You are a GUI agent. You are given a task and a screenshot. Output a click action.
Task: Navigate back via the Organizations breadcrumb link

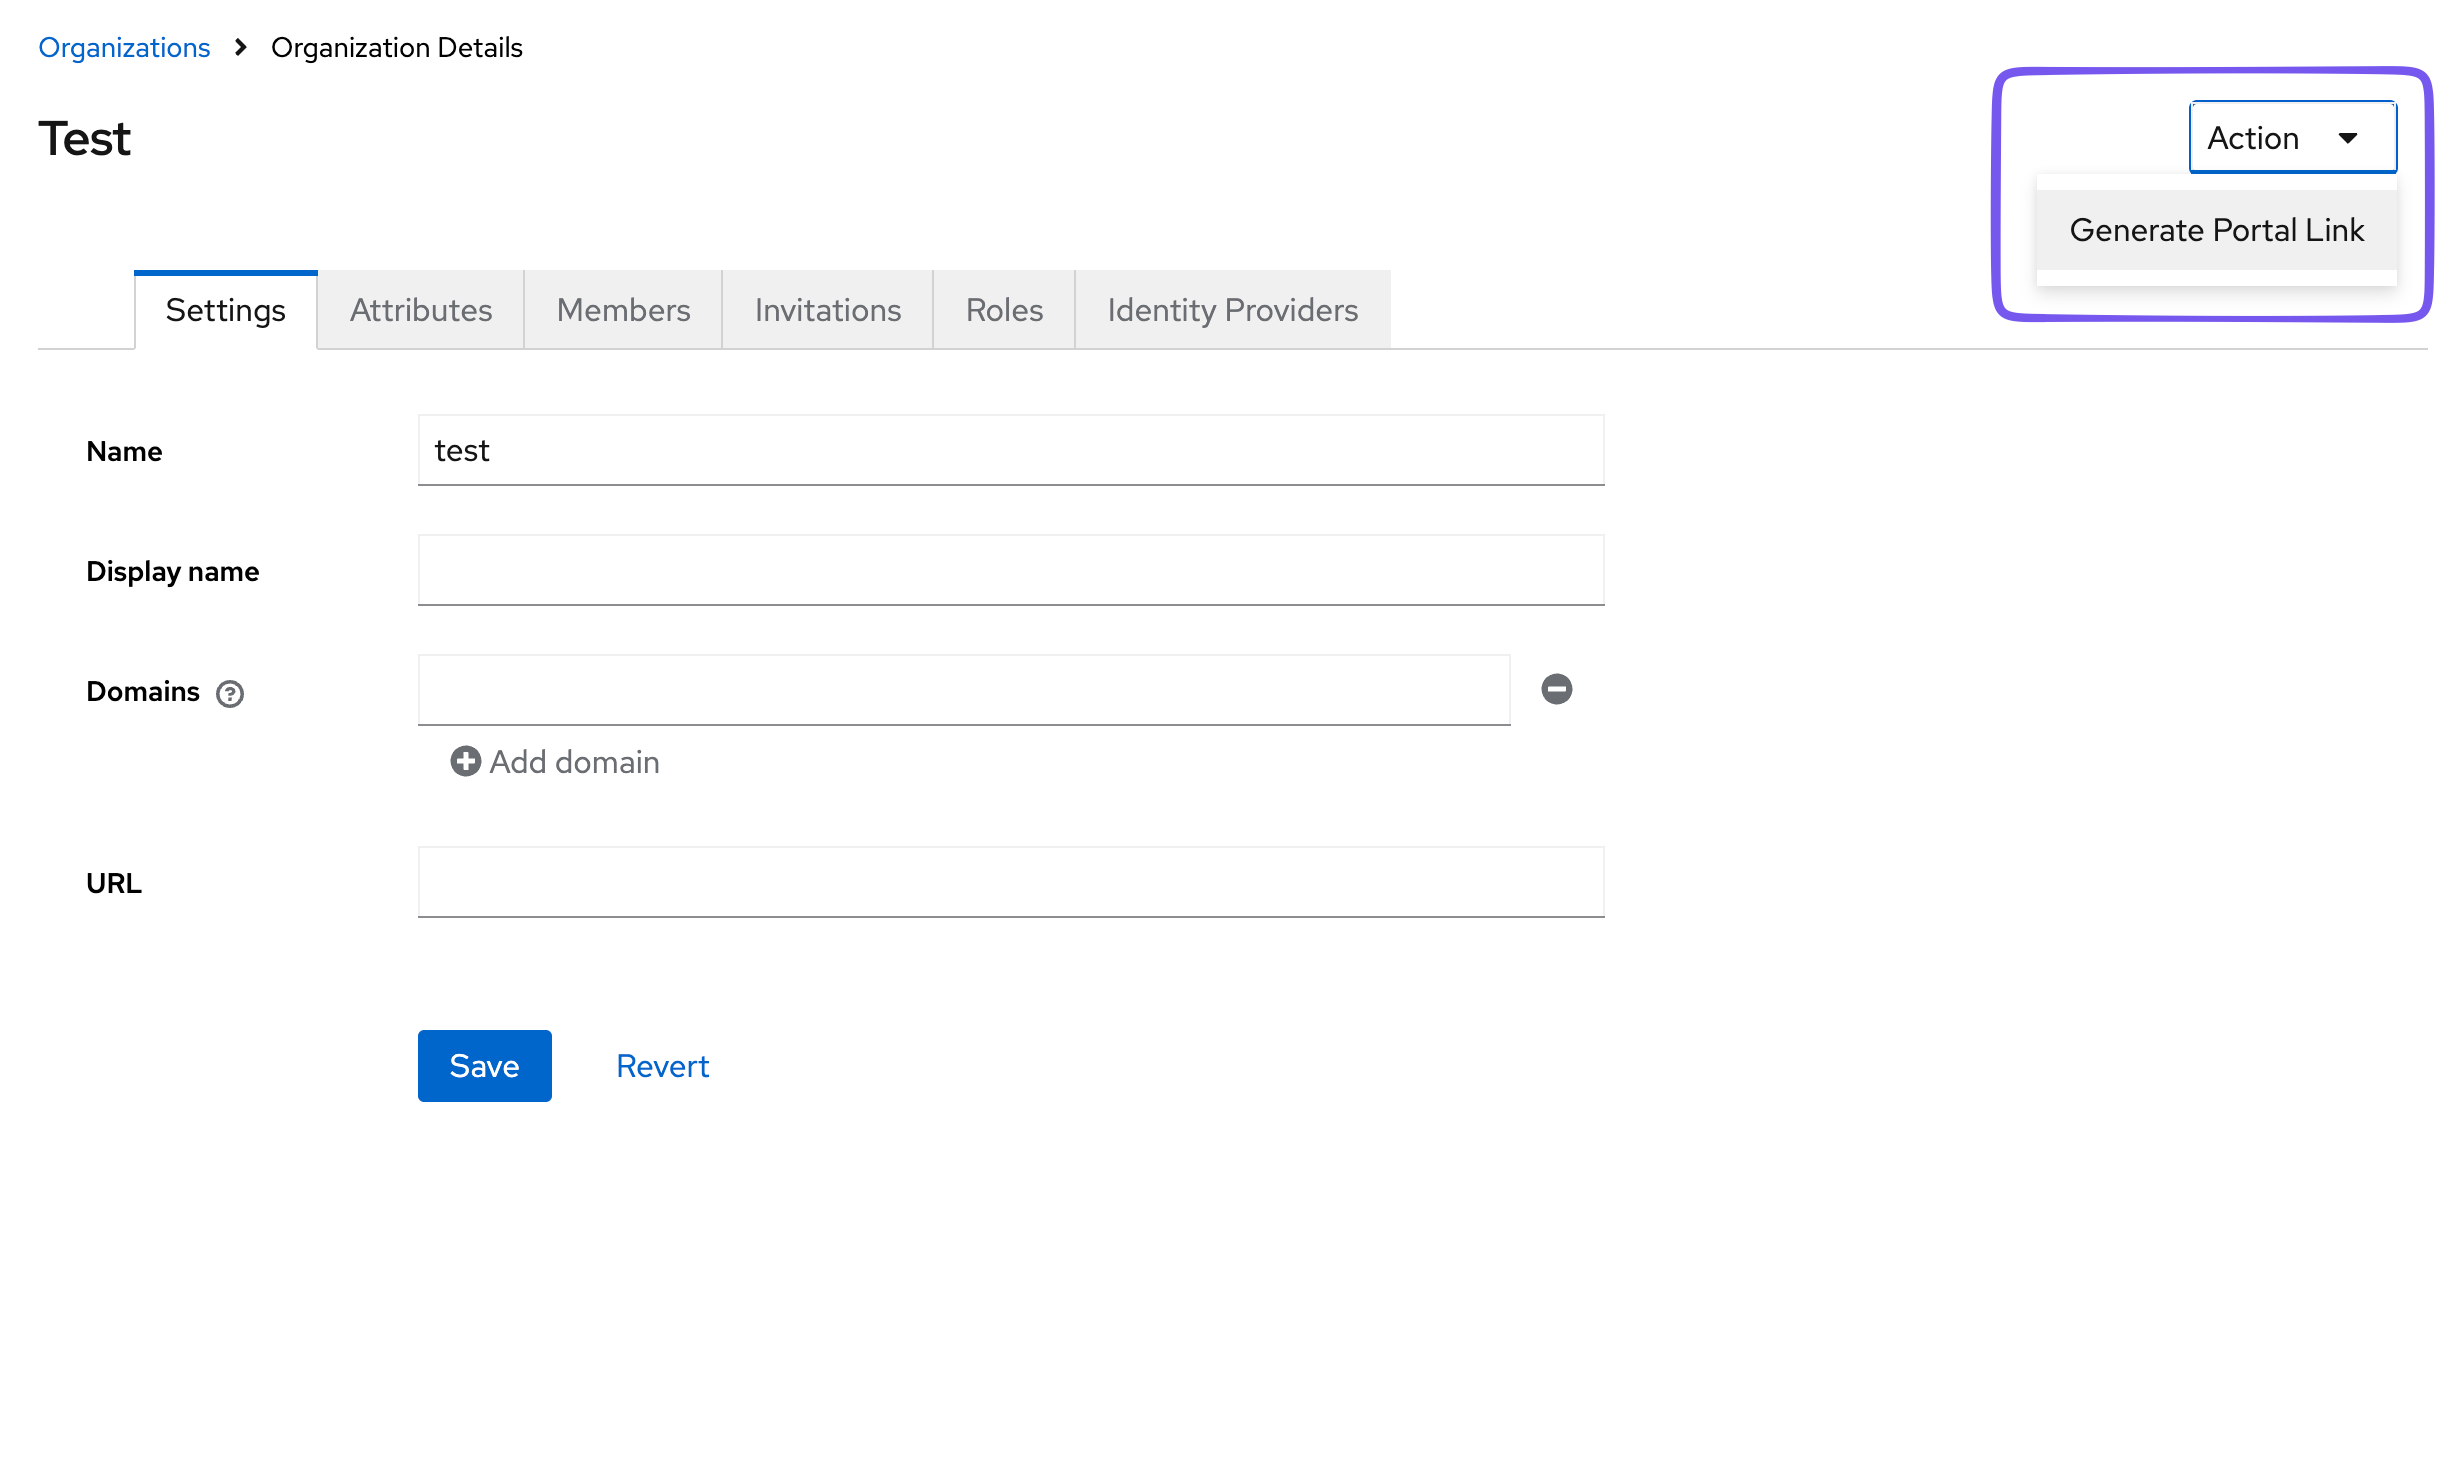[x=124, y=47]
